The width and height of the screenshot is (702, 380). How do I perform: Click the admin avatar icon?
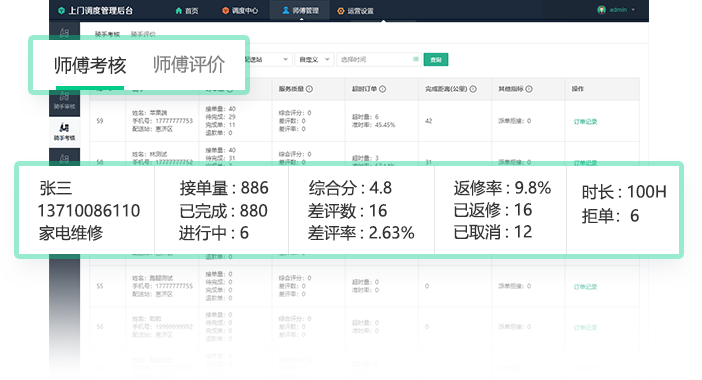[602, 10]
